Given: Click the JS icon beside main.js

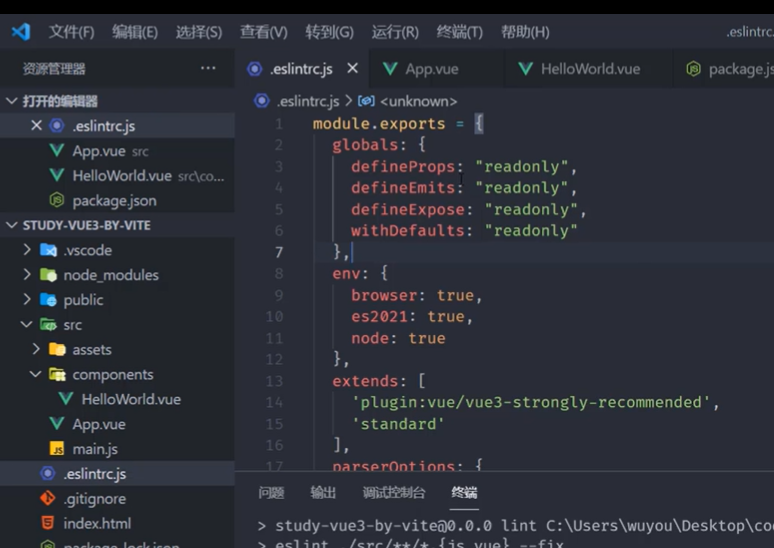Looking at the screenshot, I should [x=57, y=448].
